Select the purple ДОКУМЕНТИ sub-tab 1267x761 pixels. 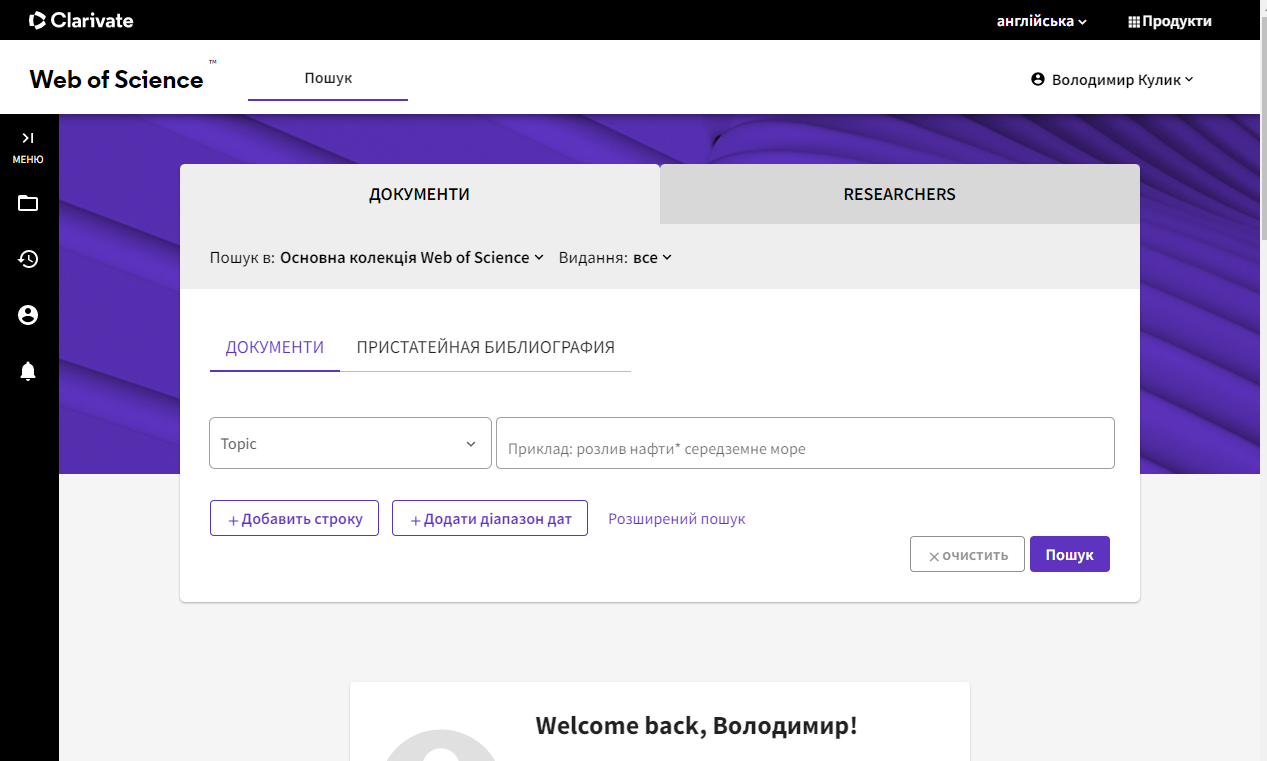(275, 348)
